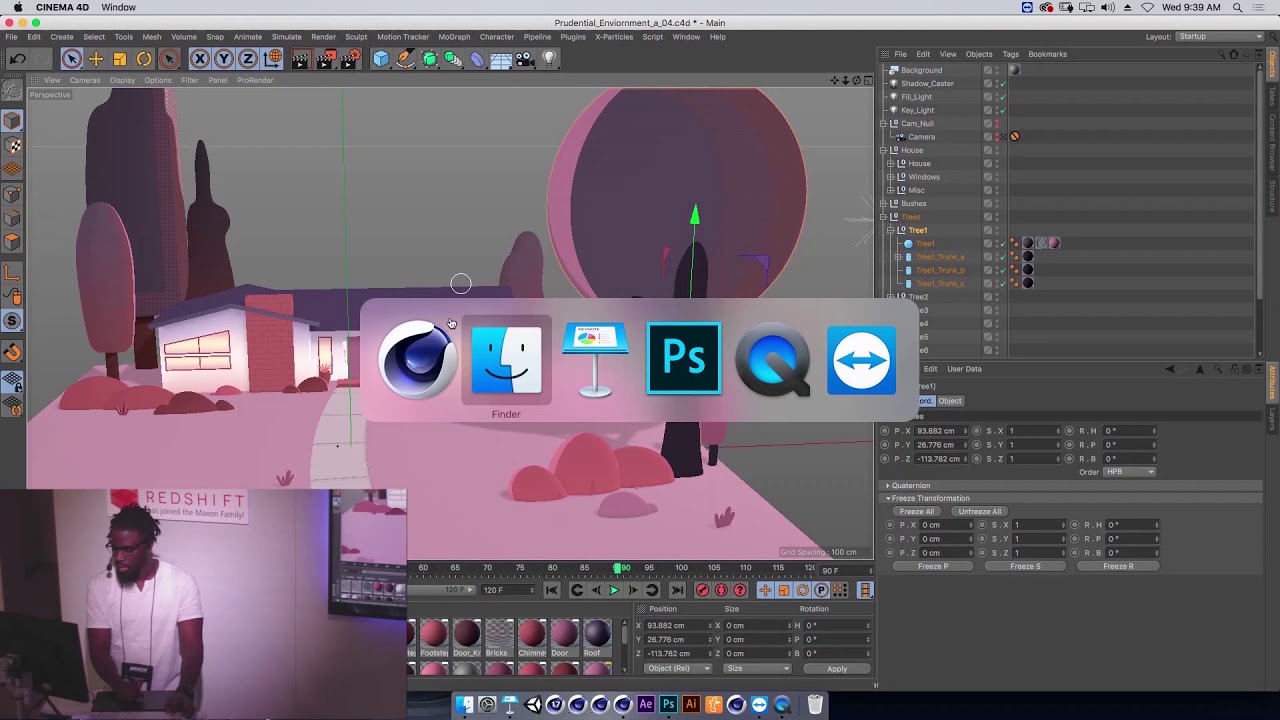1280x720 pixels.
Task: Click the Undo arrow in the toolbar
Action: point(17,59)
